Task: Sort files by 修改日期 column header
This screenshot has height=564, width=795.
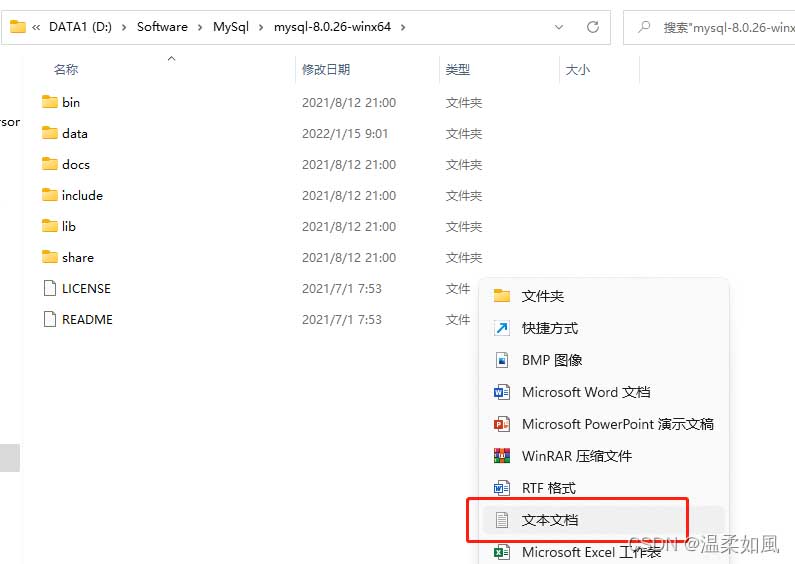Action: (x=326, y=70)
